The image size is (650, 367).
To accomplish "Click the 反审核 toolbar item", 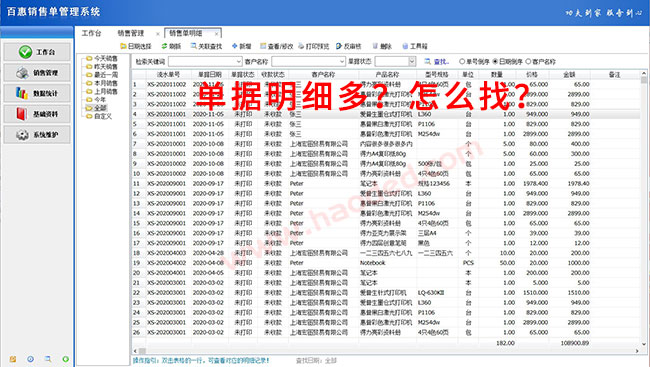I will tap(349, 46).
